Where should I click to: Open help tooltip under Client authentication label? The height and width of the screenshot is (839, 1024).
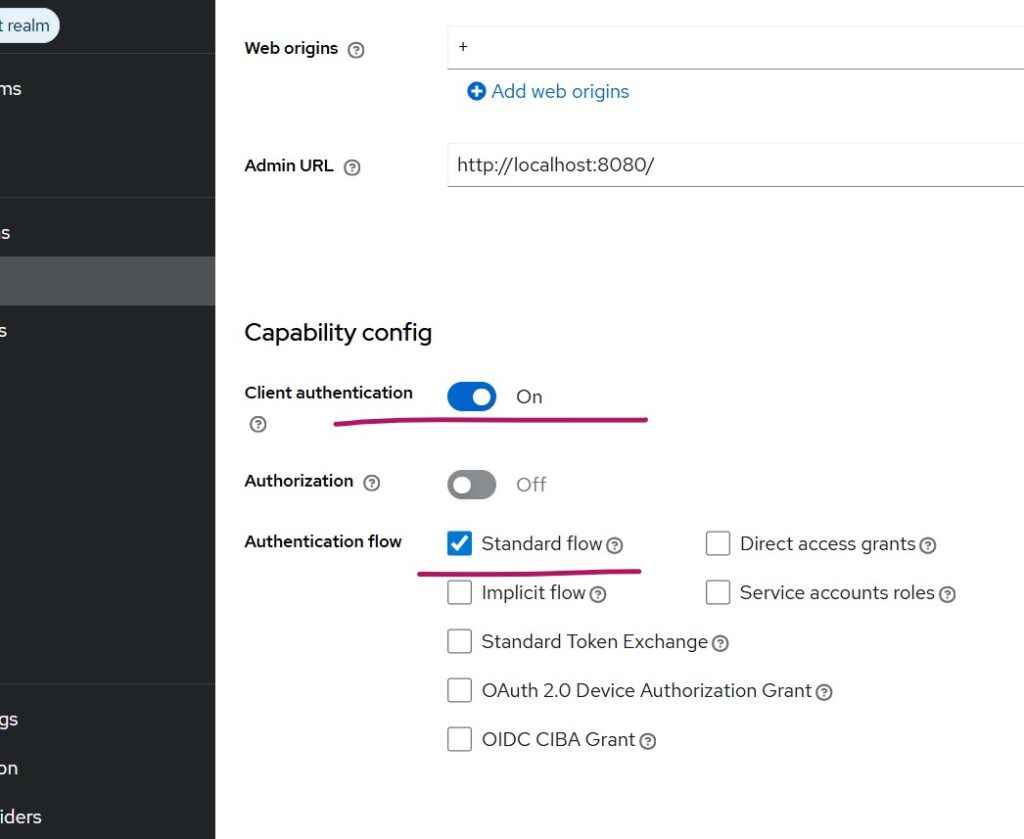point(258,425)
